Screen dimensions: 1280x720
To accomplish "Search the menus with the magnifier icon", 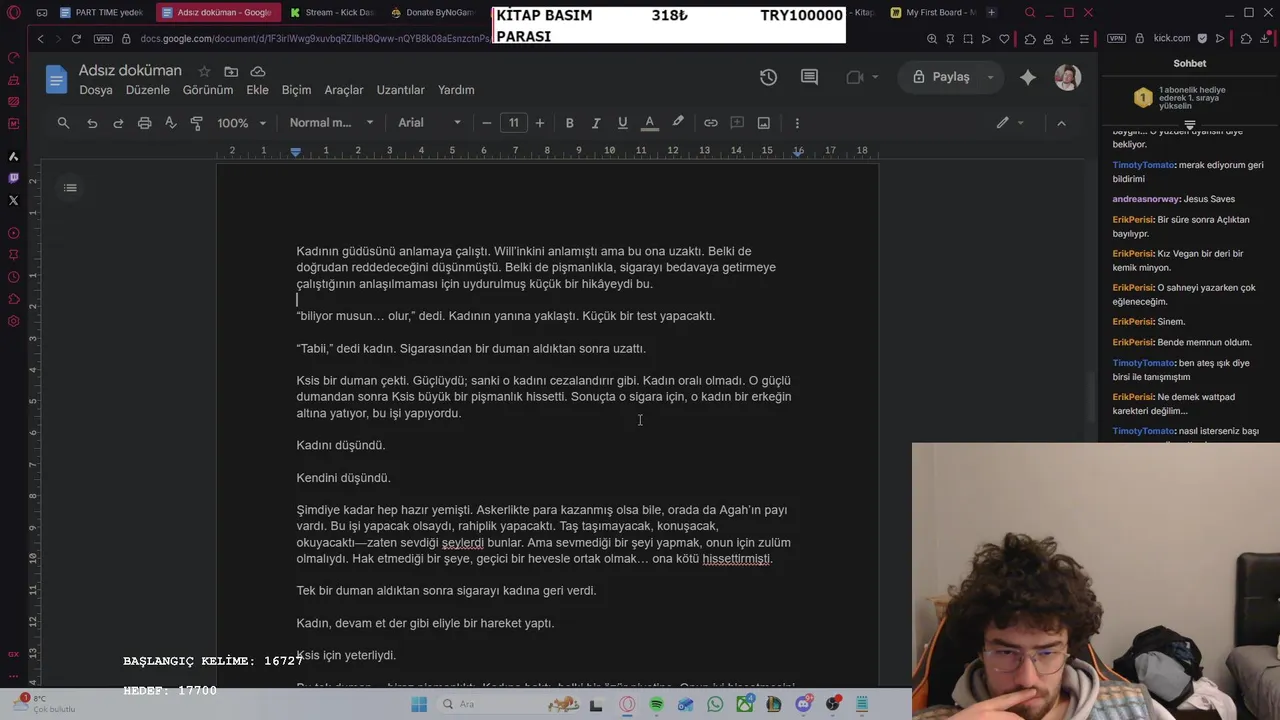I will pyautogui.click(x=63, y=123).
